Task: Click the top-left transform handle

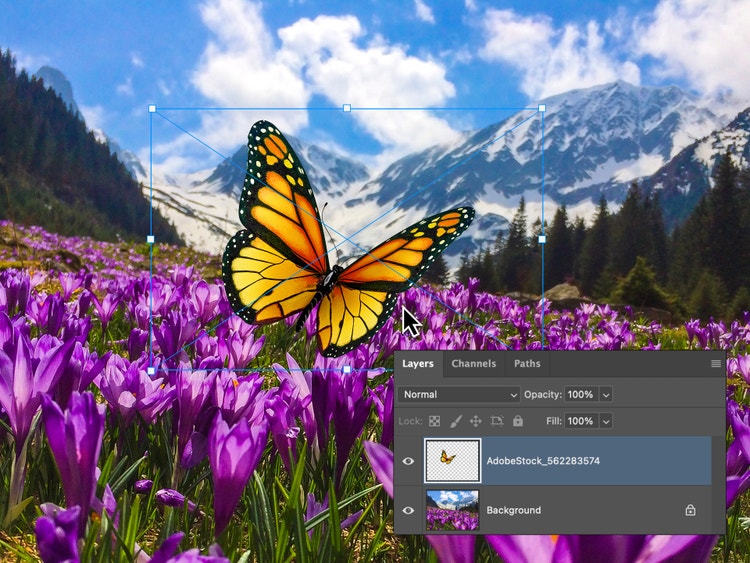Action: pos(152,109)
